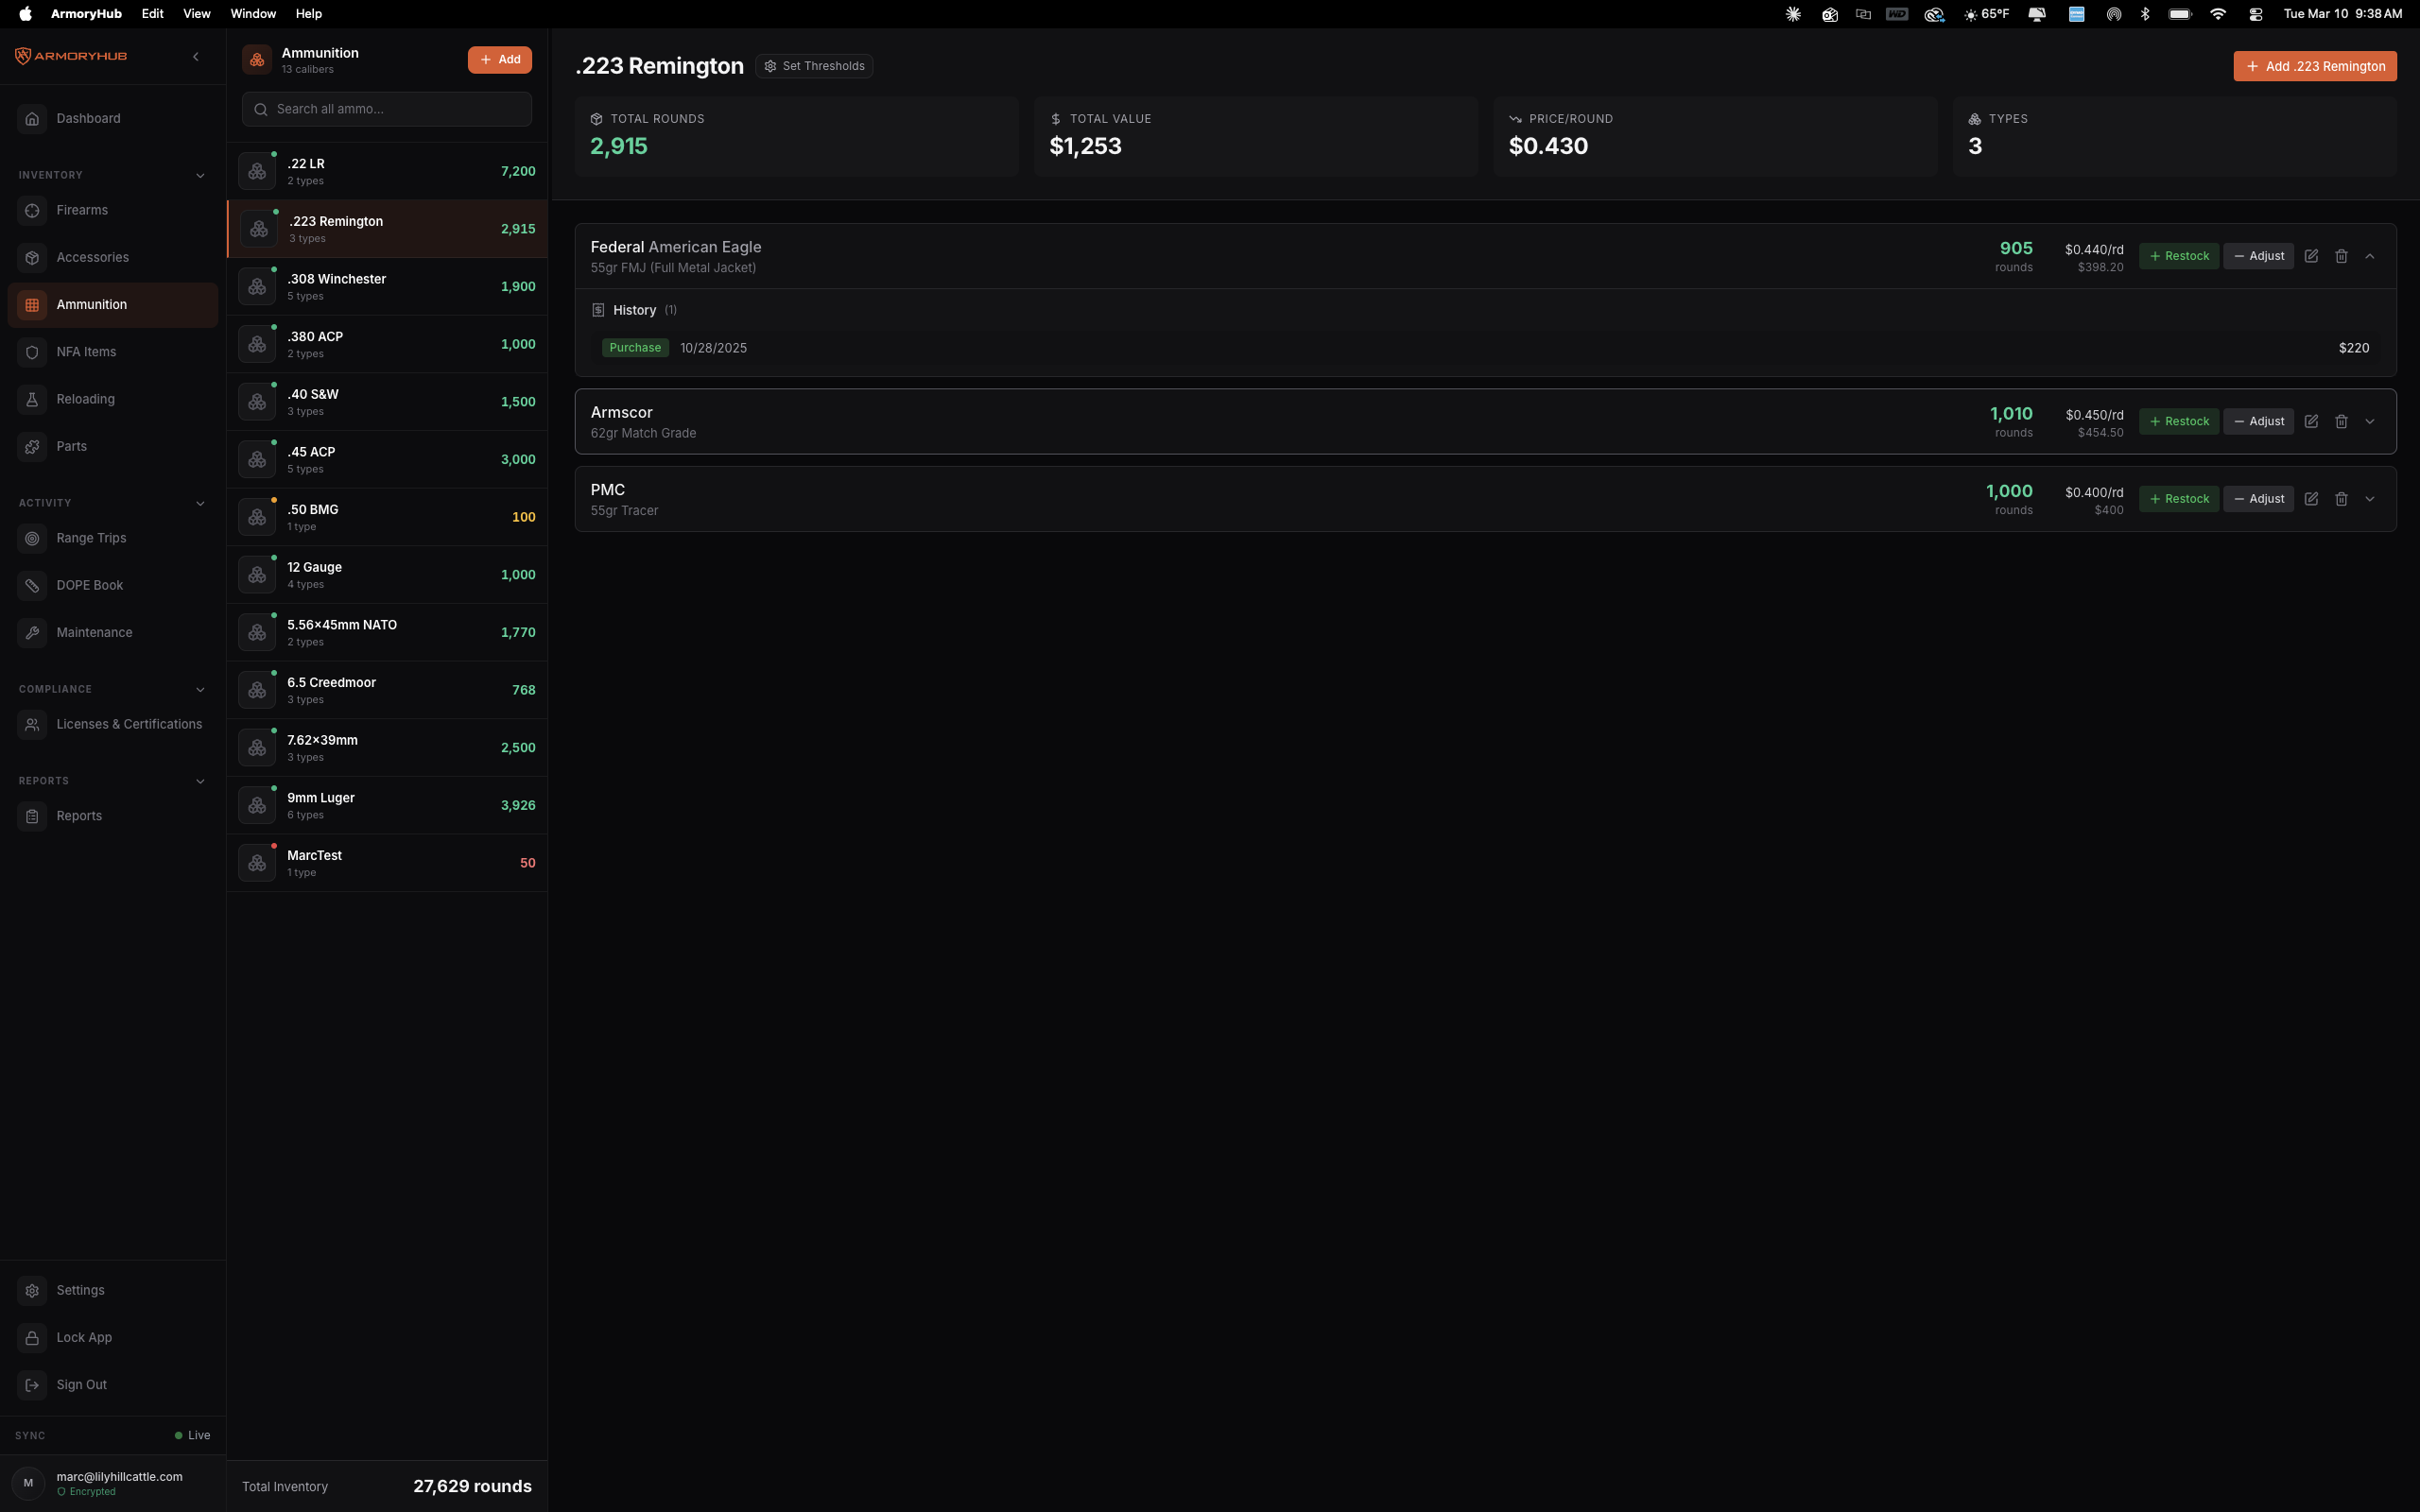This screenshot has height=1512, width=2420.
Task: Collapse the Federal American Eagle history panel
Action: 2369,256
